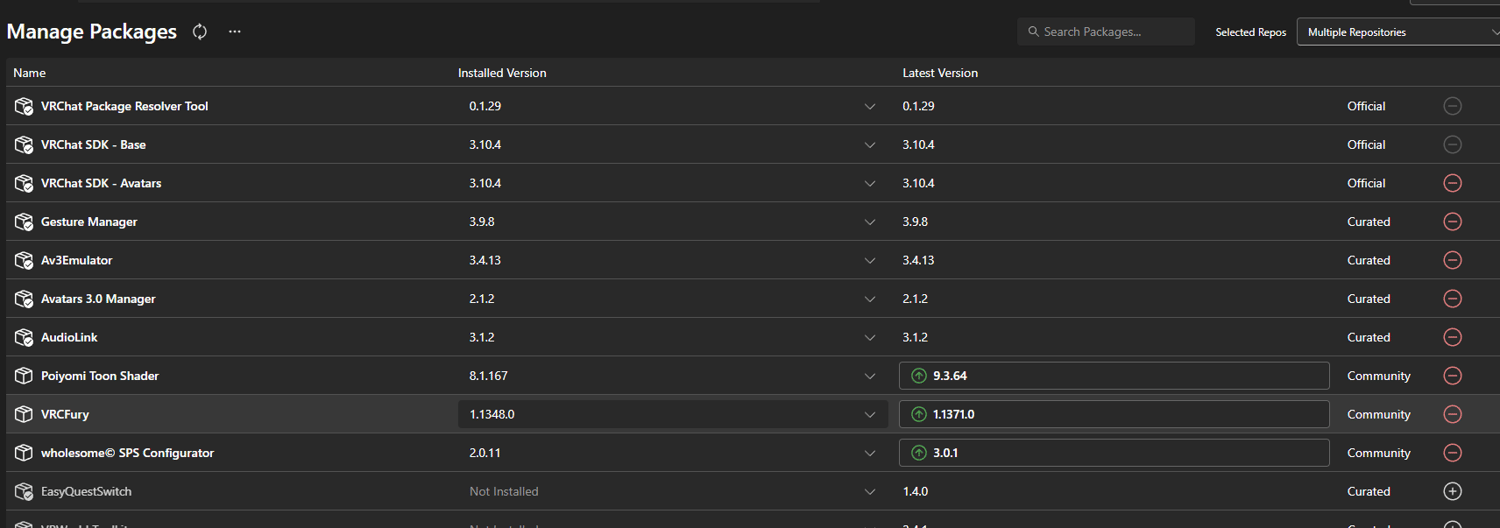
Task: Click the package icon for Poiyomi Toon Shader
Action: click(24, 376)
